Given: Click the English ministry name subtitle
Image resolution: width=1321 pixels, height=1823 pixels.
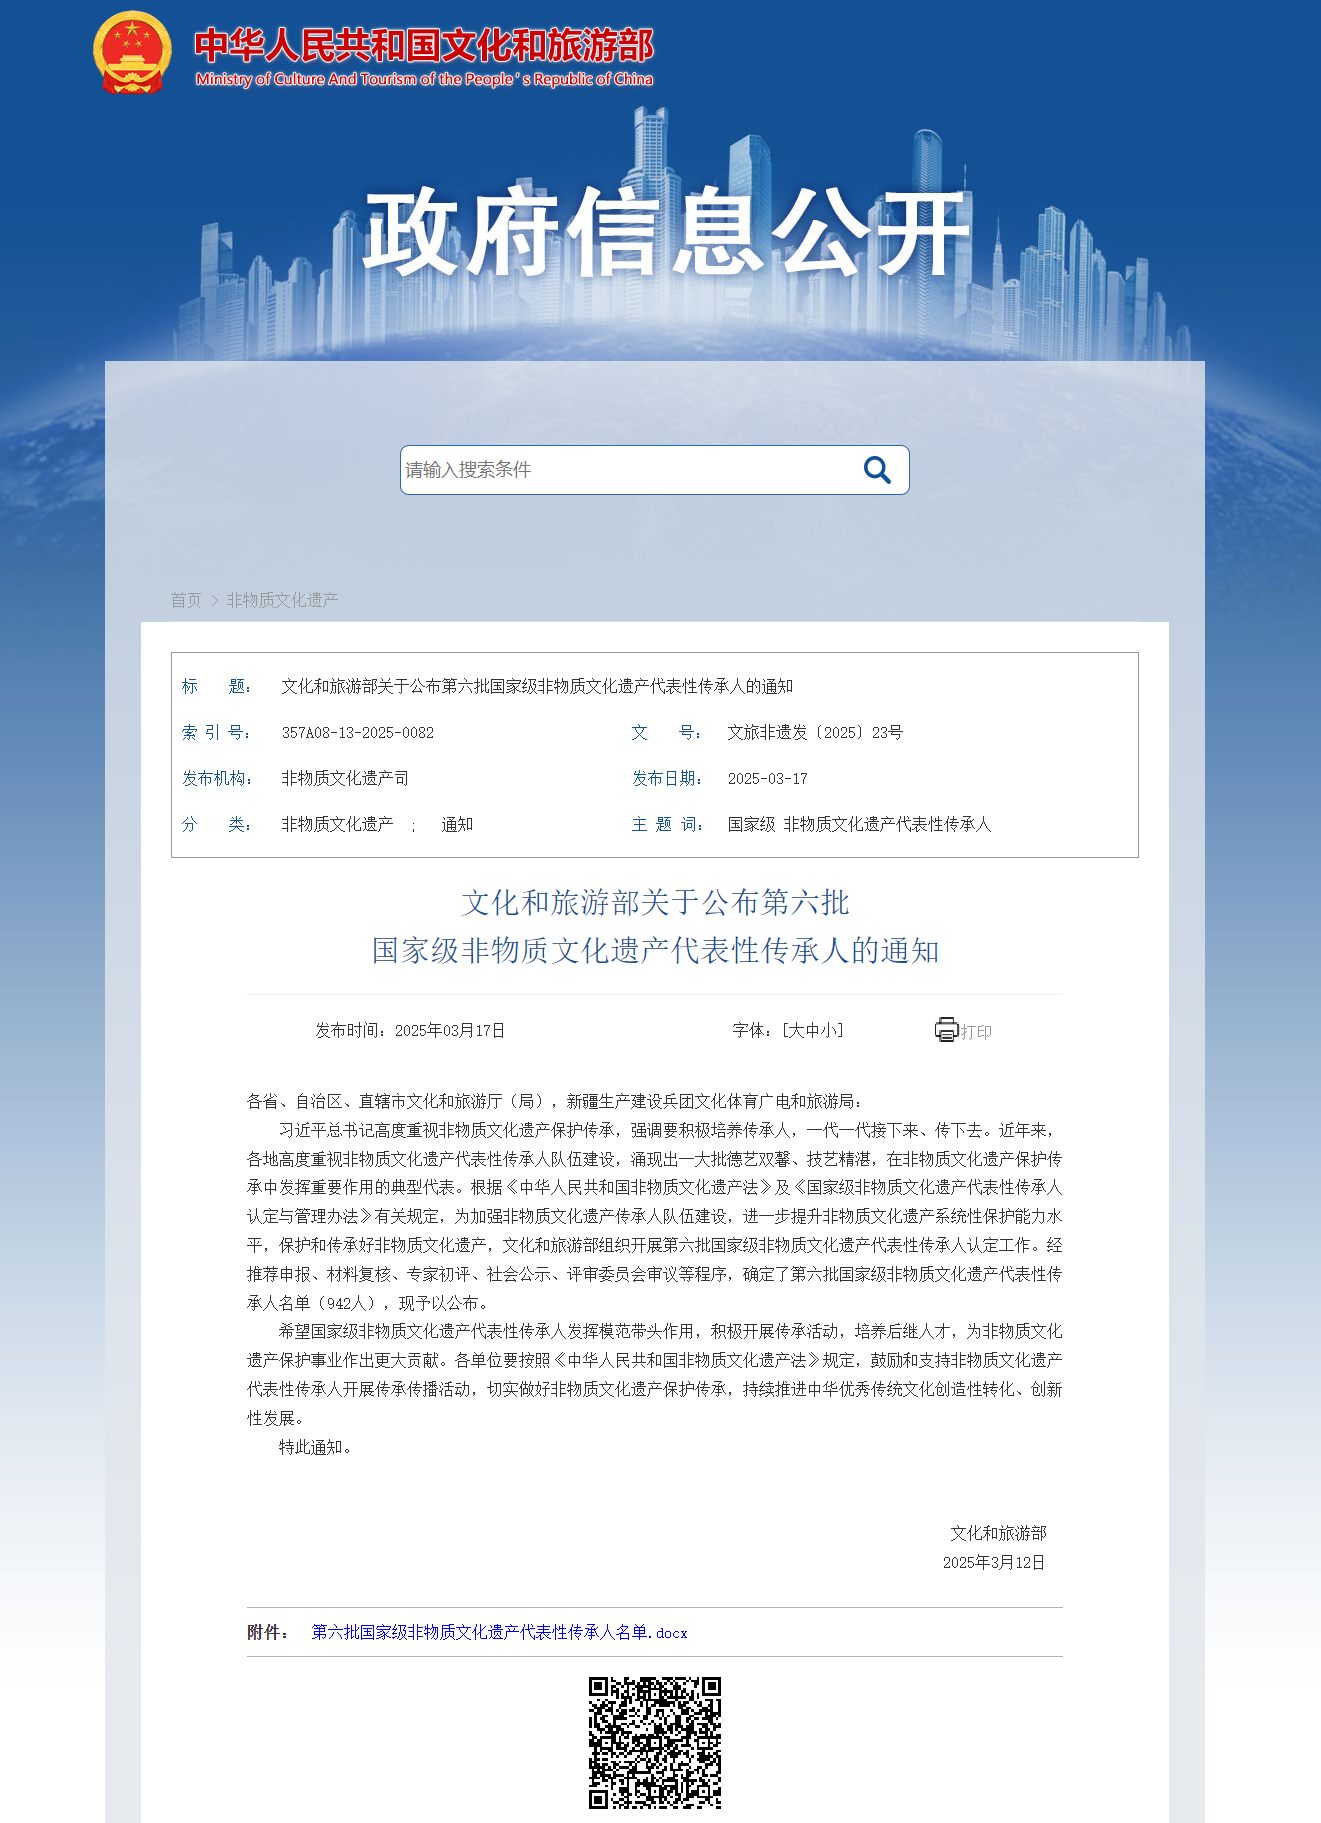Looking at the screenshot, I should (x=424, y=79).
